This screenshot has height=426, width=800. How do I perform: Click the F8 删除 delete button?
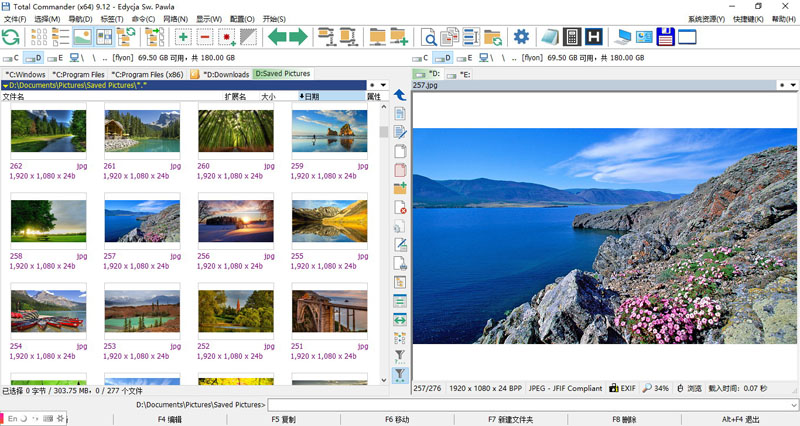click(624, 419)
